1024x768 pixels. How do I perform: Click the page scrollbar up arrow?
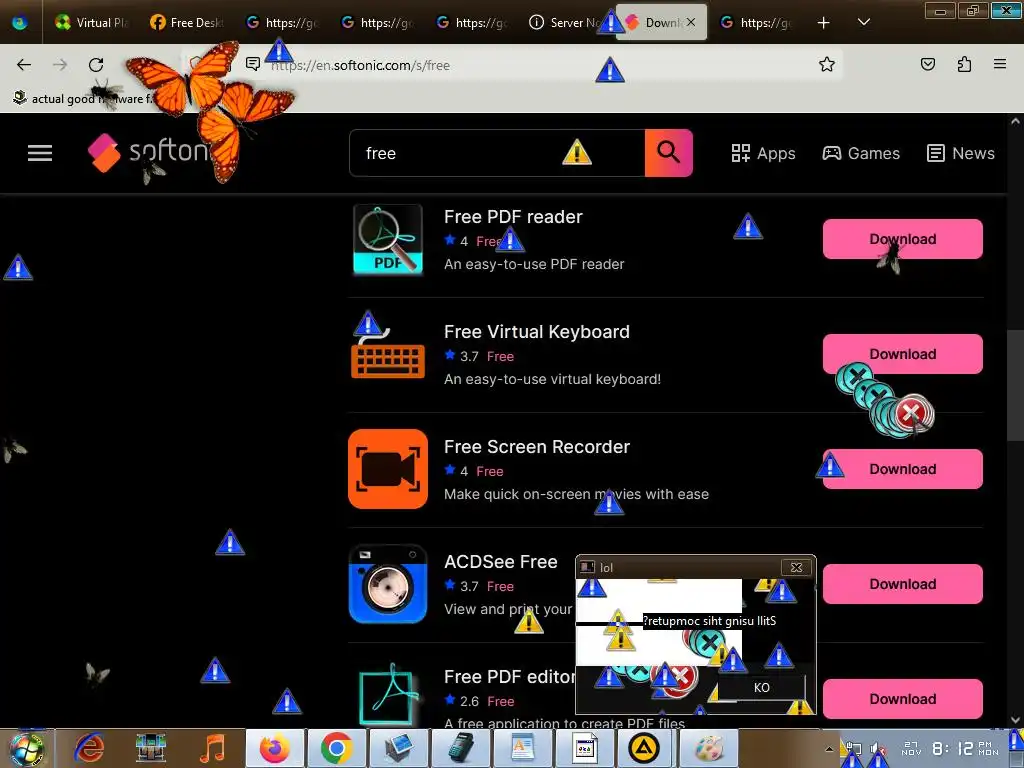click(x=1015, y=121)
